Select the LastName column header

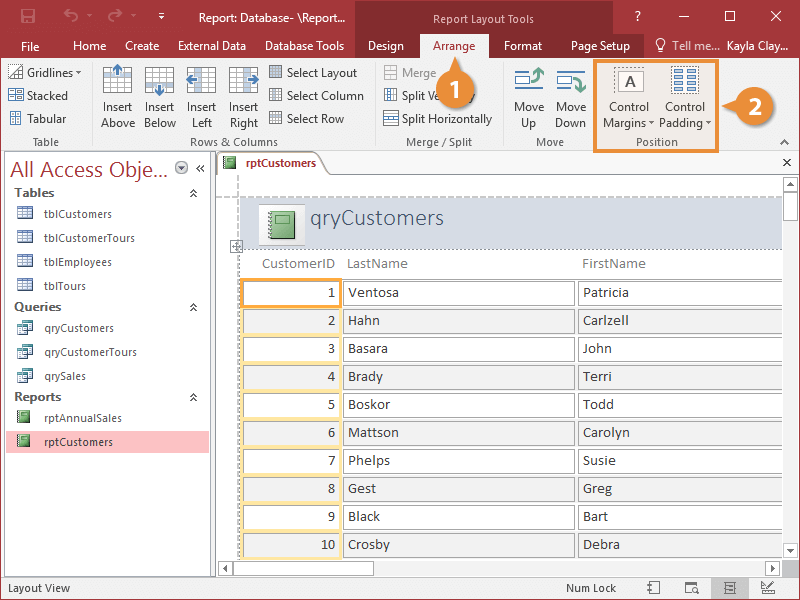point(378,264)
